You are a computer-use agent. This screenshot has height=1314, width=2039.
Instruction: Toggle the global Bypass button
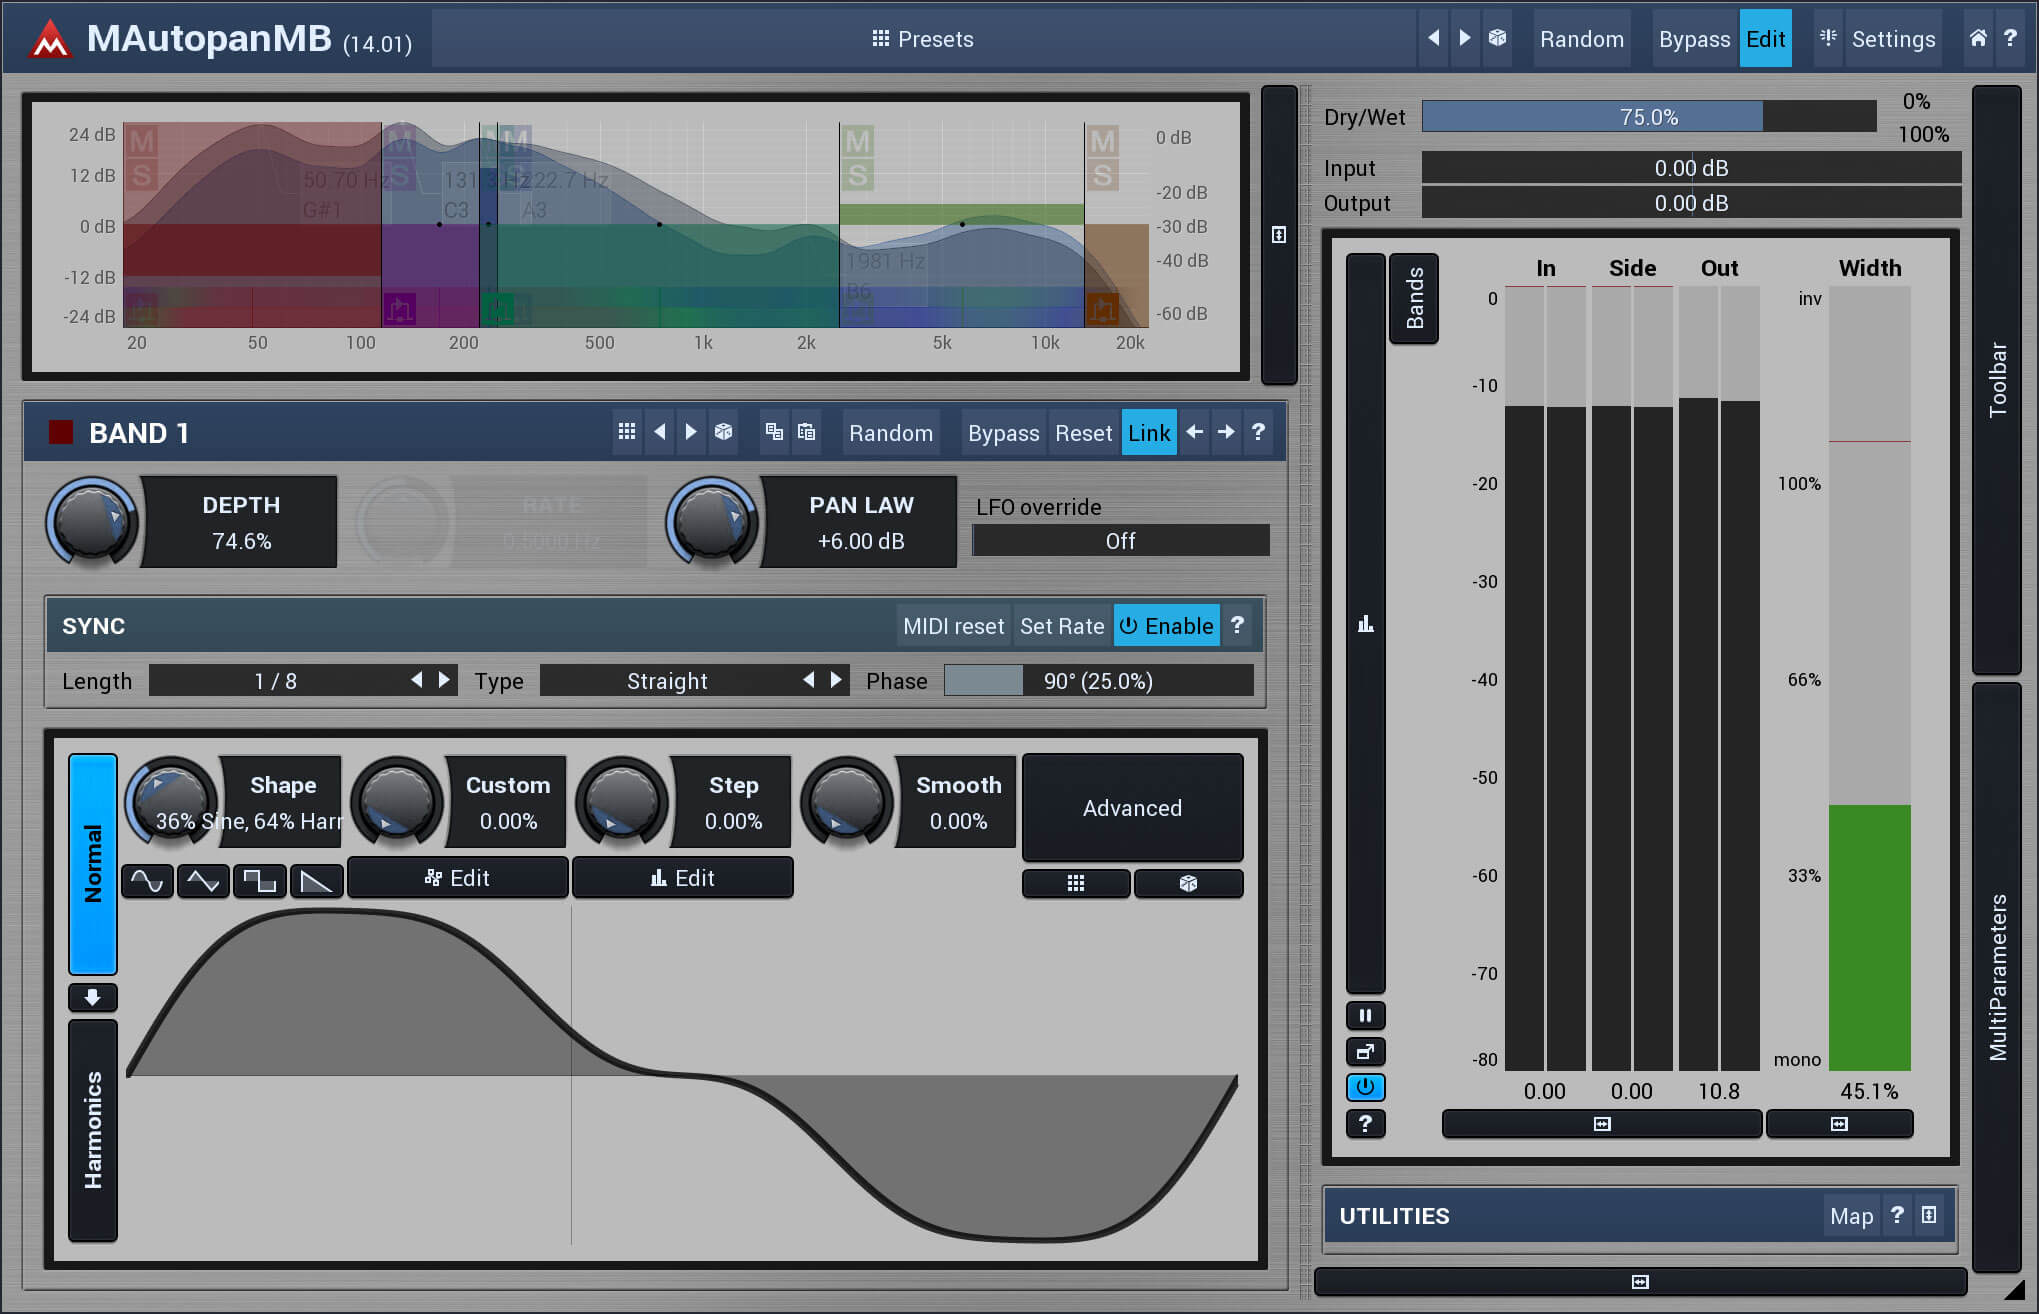point(1694,39)
